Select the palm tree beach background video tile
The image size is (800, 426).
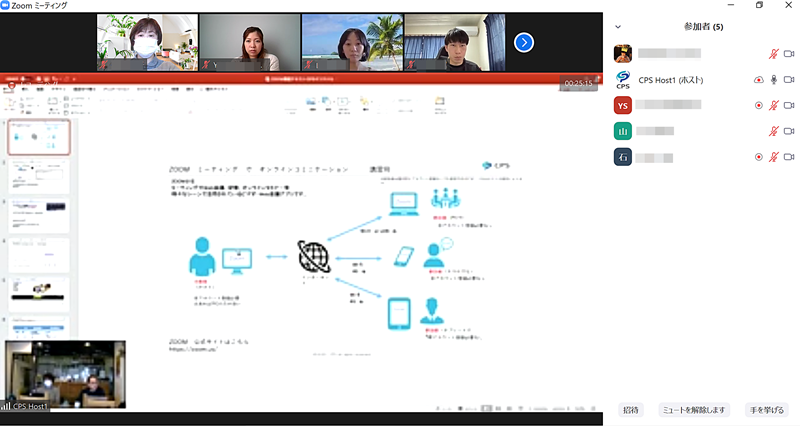point(352,42)
